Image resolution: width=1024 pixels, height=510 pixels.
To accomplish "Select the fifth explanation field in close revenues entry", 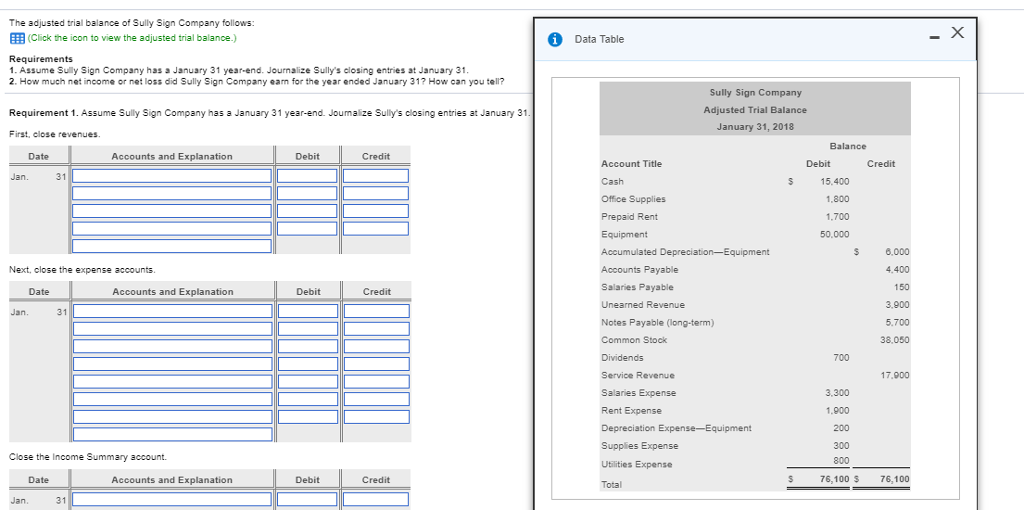I will point(172,246).
